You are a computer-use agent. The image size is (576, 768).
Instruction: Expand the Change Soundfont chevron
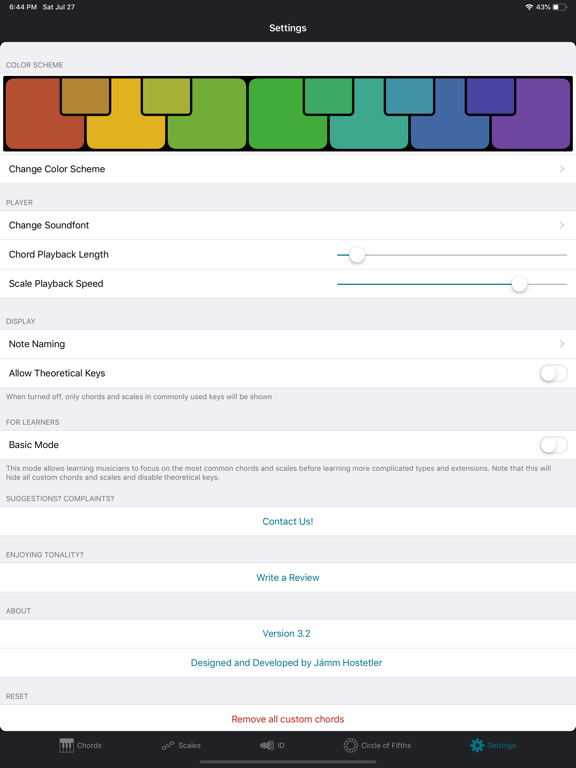562,225
